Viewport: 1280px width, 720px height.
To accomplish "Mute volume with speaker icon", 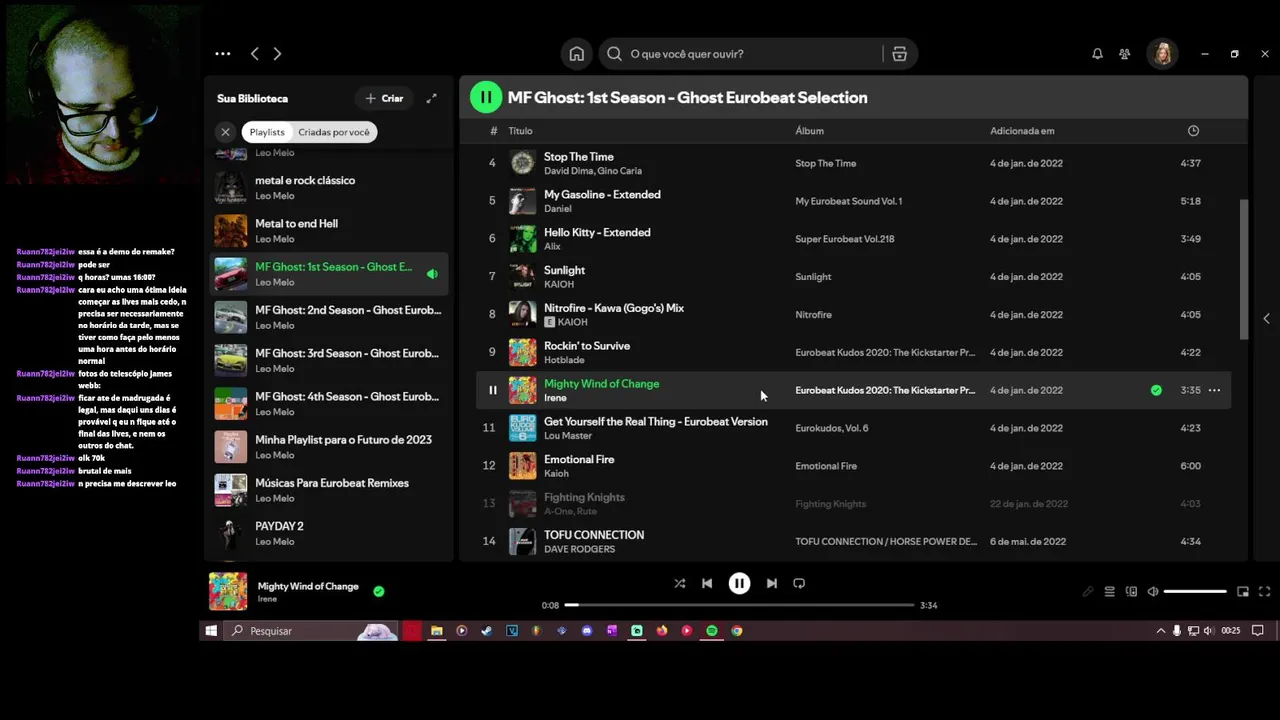I will (1153, 592).
